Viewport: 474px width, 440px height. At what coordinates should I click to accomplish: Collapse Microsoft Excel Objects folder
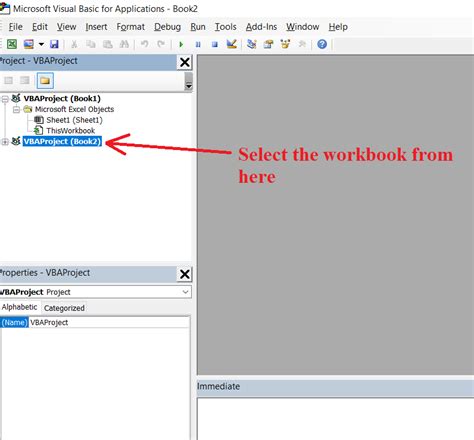click(16, 109)
